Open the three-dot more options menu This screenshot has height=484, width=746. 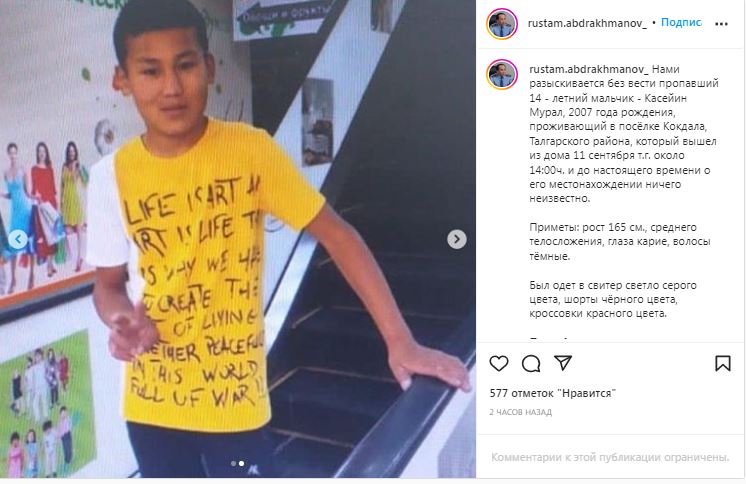721,24
